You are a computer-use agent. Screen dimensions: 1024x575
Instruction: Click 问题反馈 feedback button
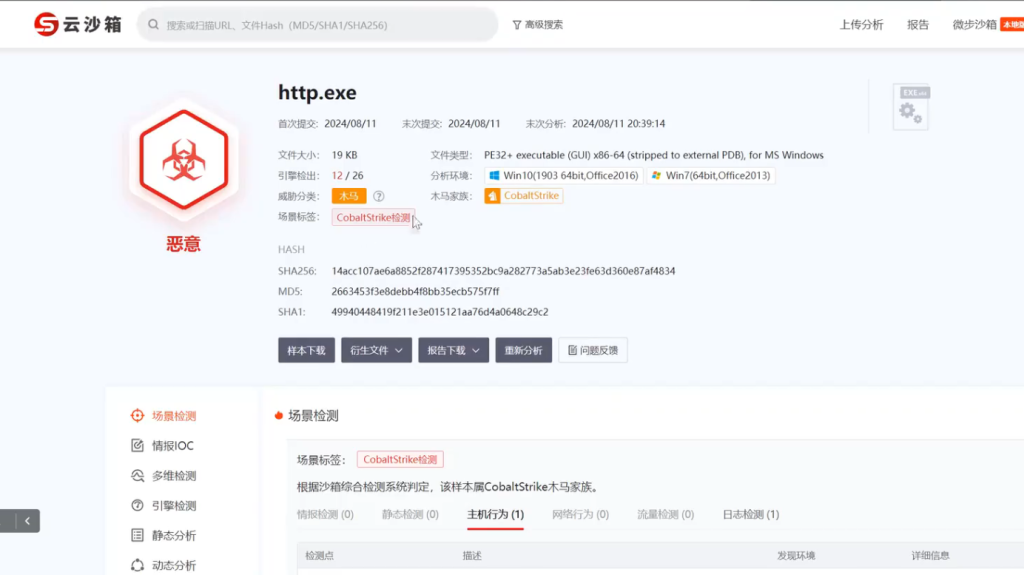pyautogui.click(x=593, y=350)
